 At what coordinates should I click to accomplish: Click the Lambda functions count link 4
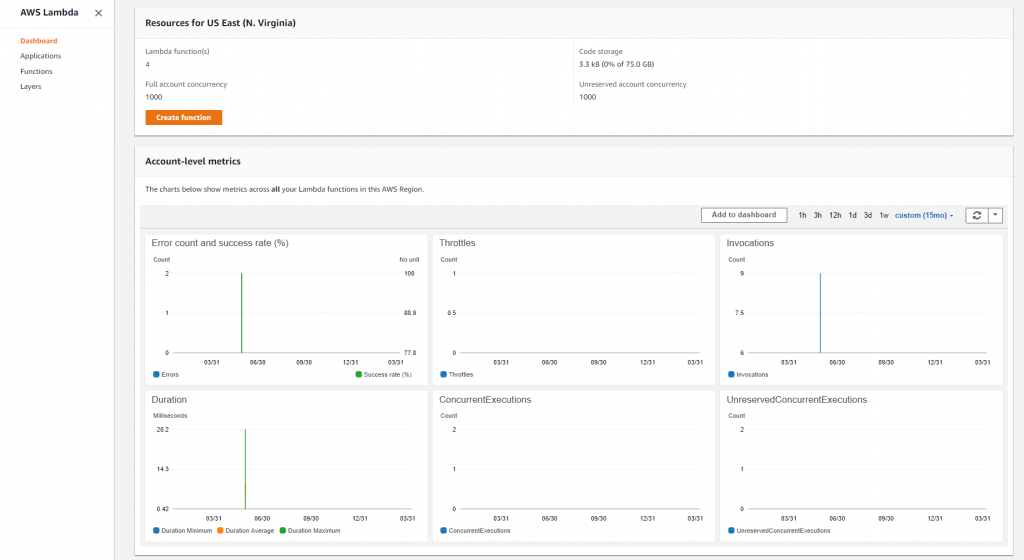tap(148, 64)
